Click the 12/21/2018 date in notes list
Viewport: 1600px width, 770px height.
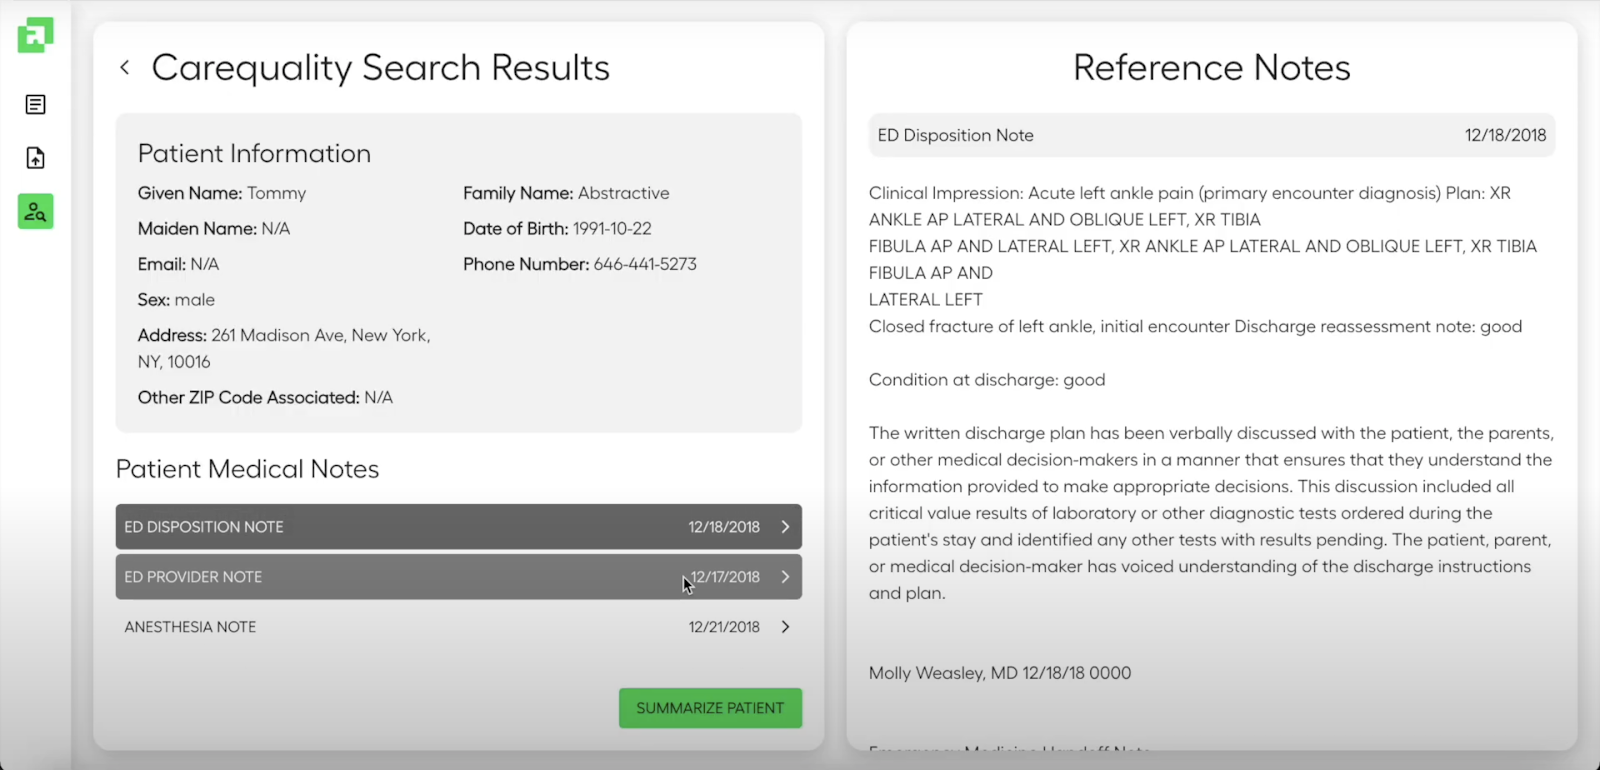pyautogui.click(x=724, y=627)
